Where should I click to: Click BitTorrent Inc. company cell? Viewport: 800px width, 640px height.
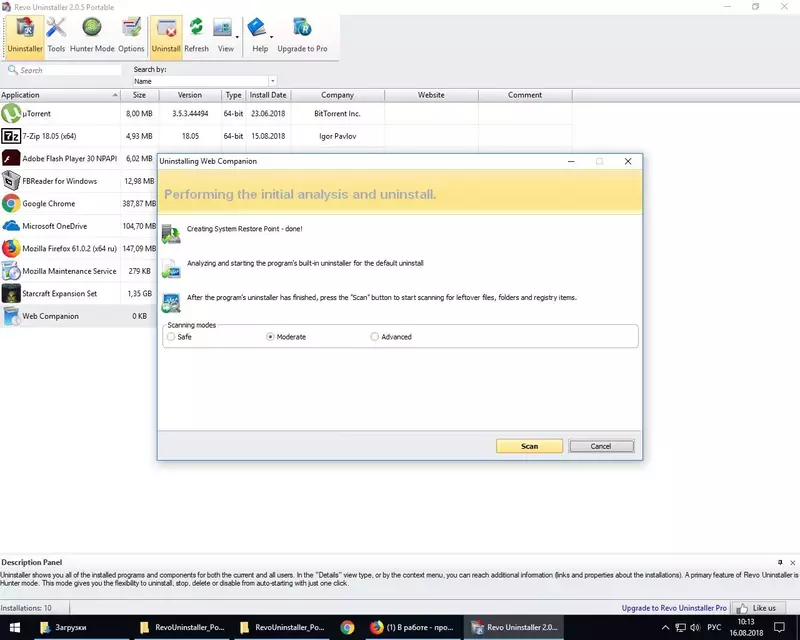tap(337, 113)
